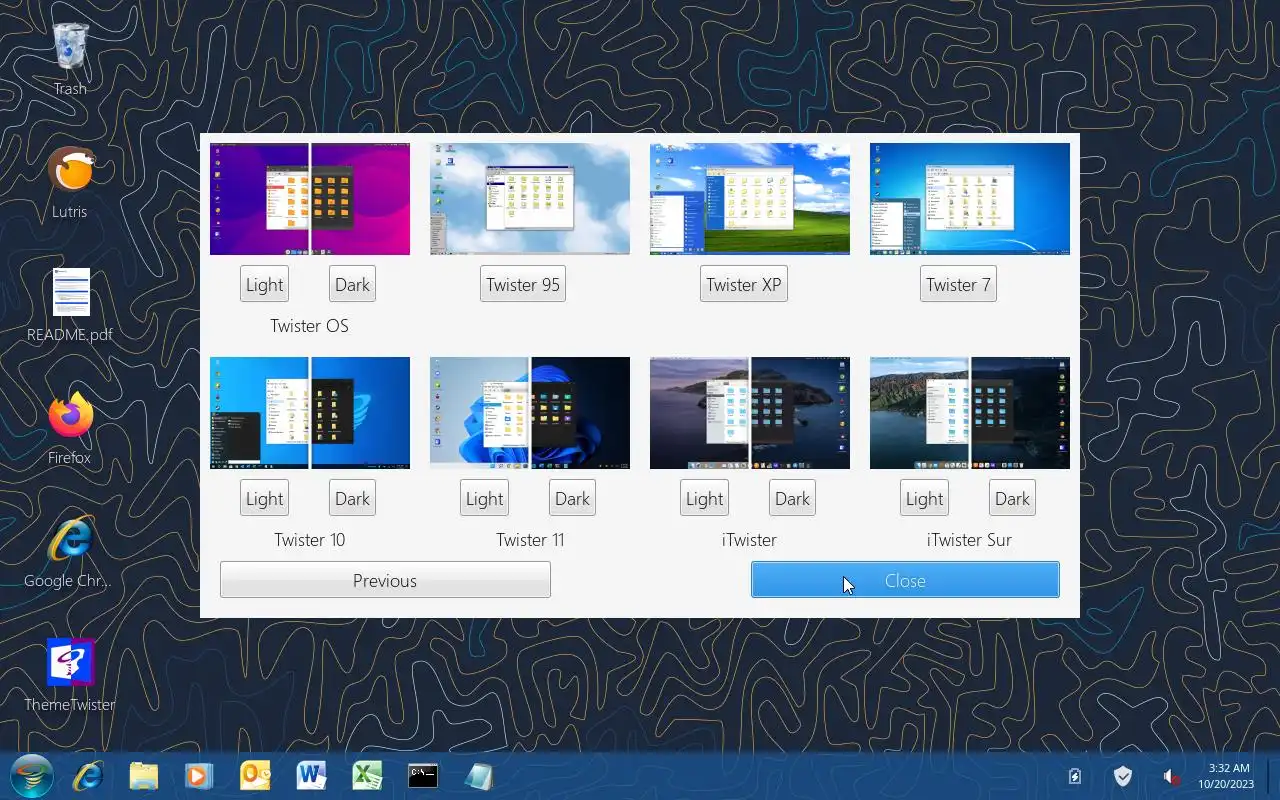Apply the iTwister Dark theme
1280x800 pixels.
[793, 498]
